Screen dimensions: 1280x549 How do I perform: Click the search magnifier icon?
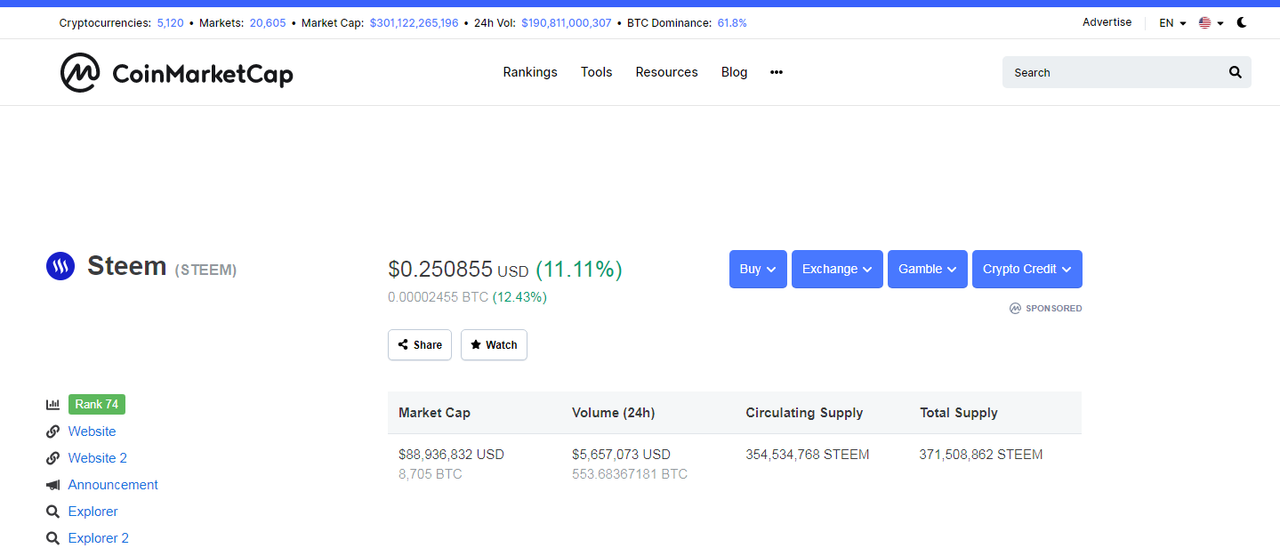(1235, 72)
